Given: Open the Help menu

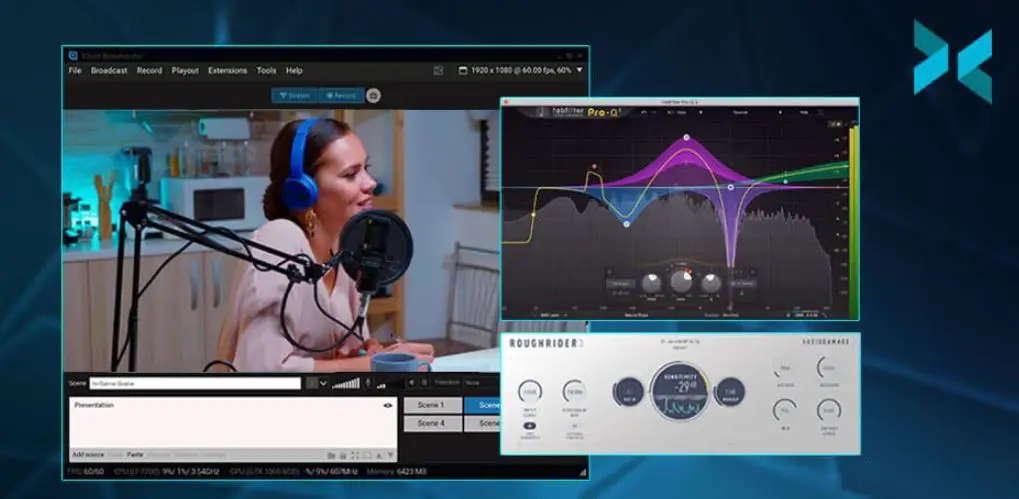Looking at the screenshot, I should [x=294, y=70].
